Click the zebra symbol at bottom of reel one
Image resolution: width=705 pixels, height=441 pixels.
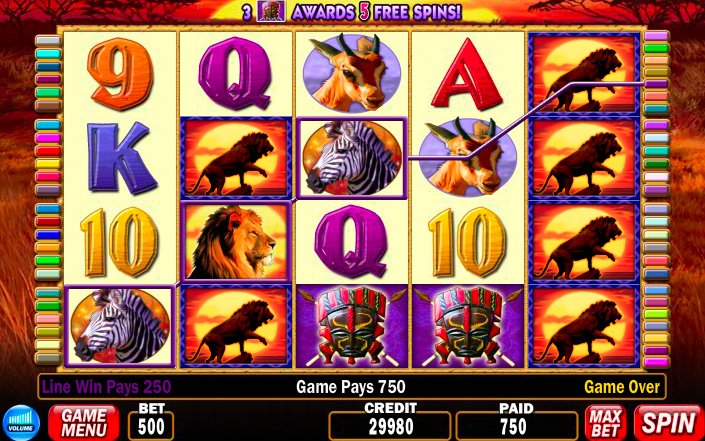tap(120, 326)
